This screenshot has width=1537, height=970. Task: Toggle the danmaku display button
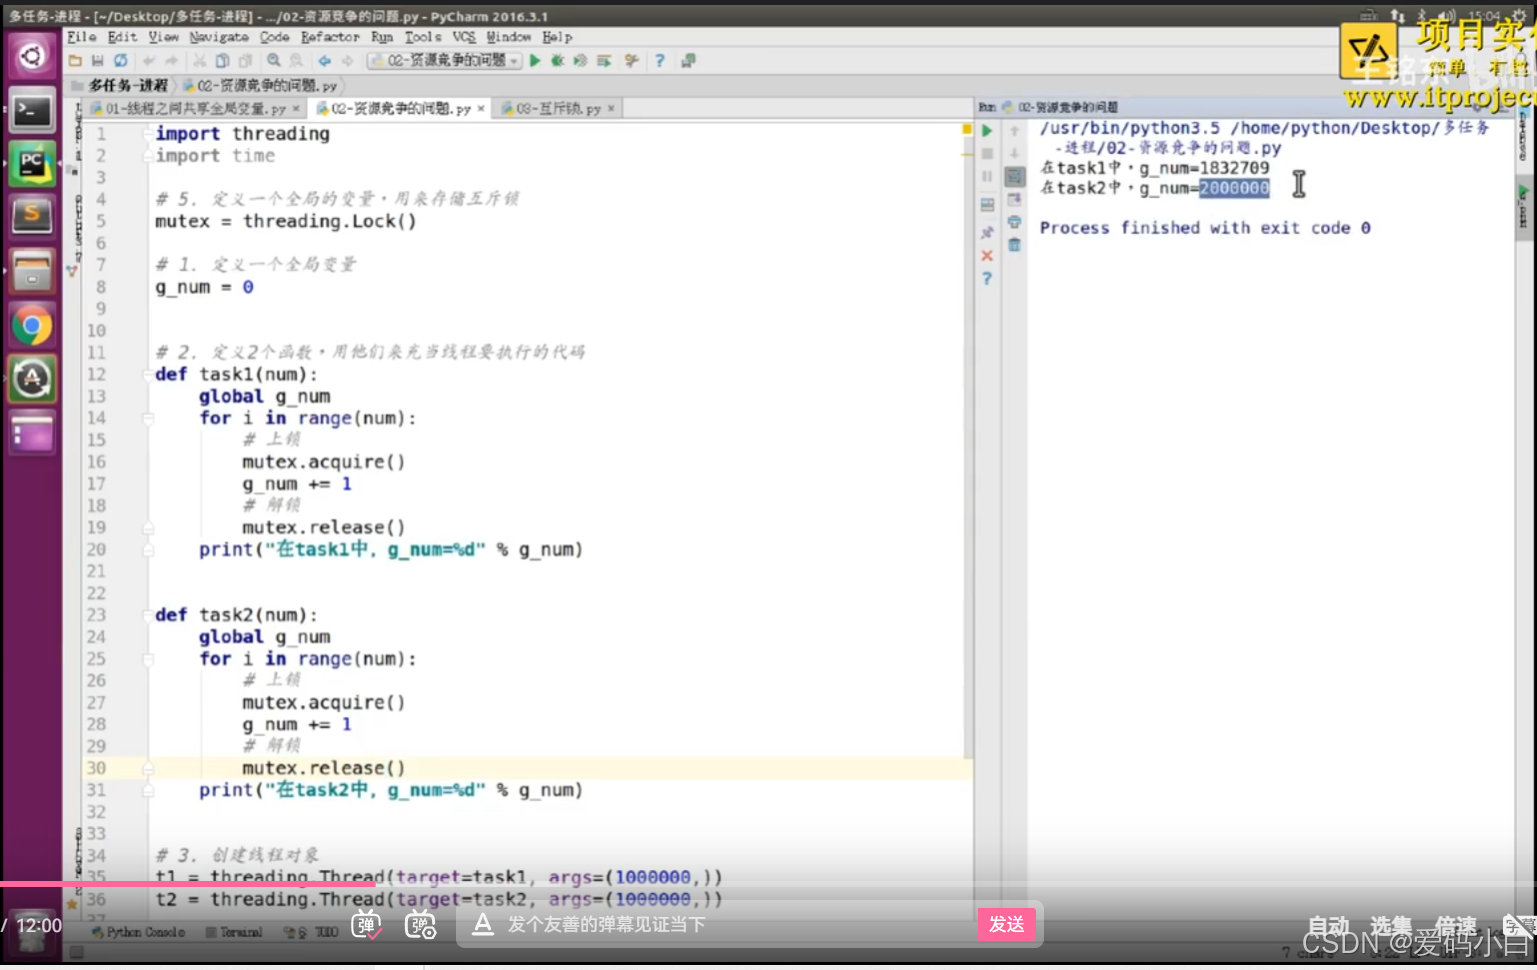click(366, 925)
